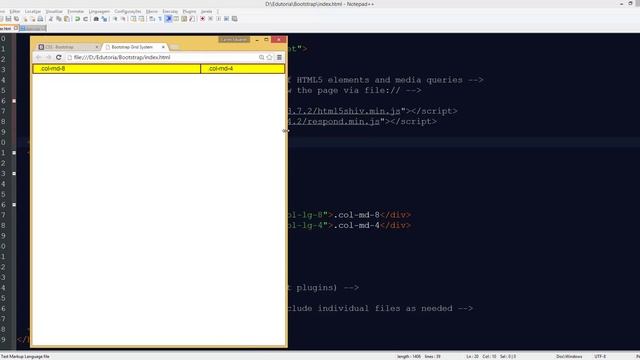Bookmark page with the star icon
Image resolution: width=640 pixels, height=360 pixels.
269,58
